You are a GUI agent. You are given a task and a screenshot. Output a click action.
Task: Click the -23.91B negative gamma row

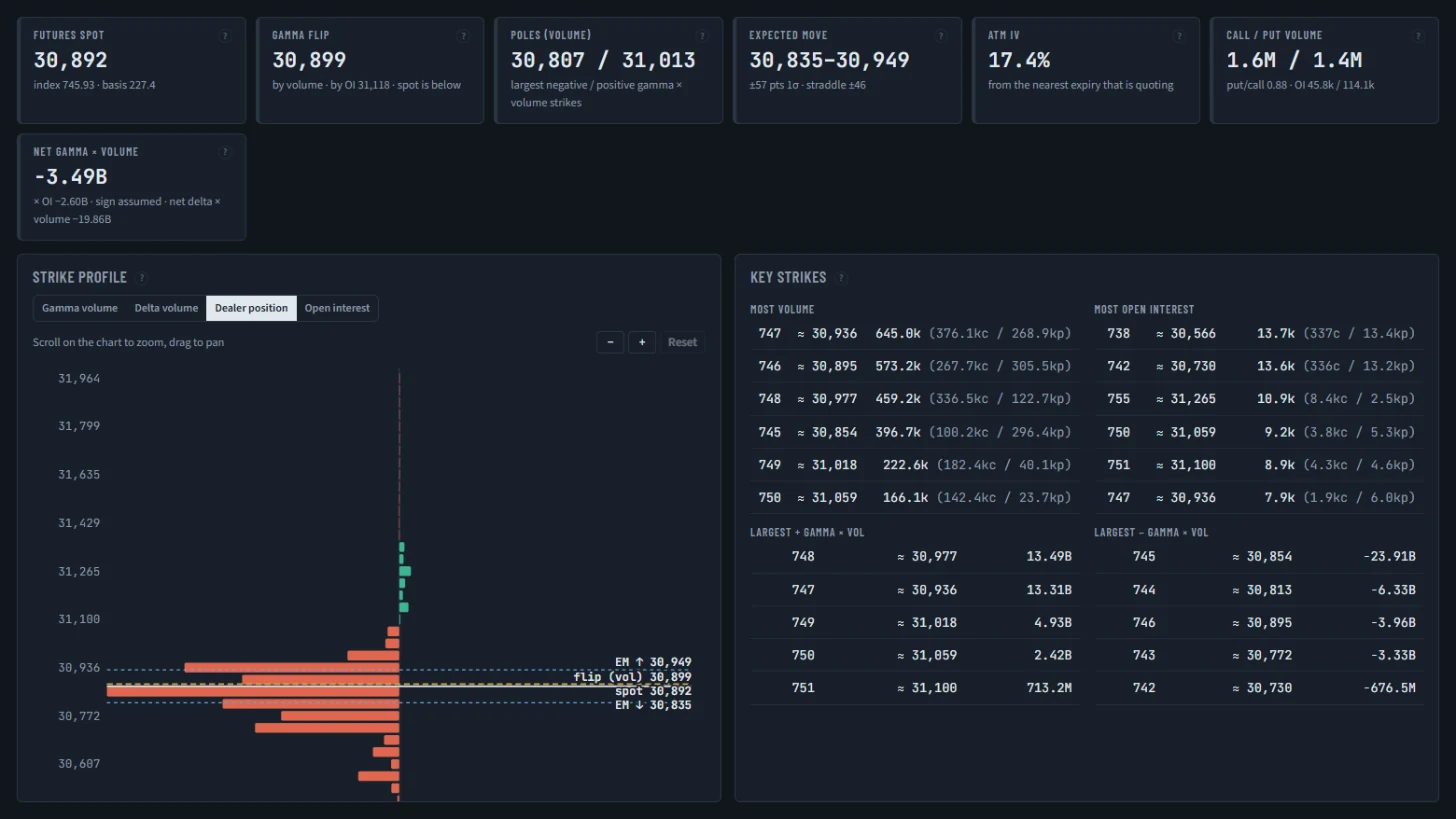click(1259, 557)
